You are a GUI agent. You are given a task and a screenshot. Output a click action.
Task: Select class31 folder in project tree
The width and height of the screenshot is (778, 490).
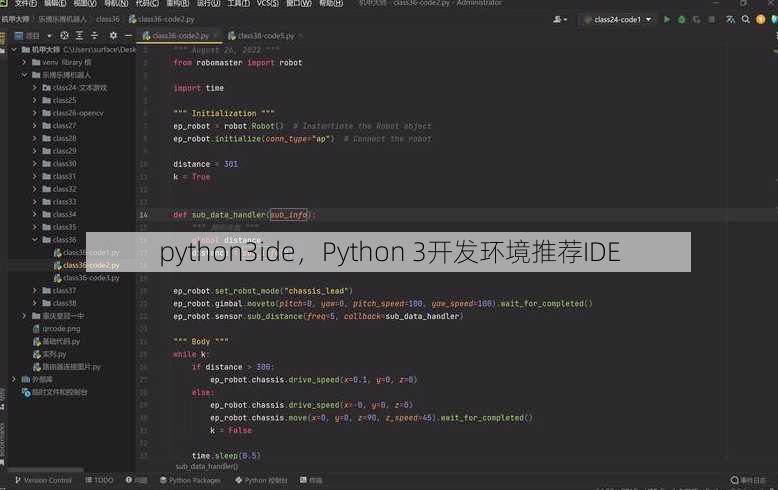pyautogui.click(x=60, y=176)
